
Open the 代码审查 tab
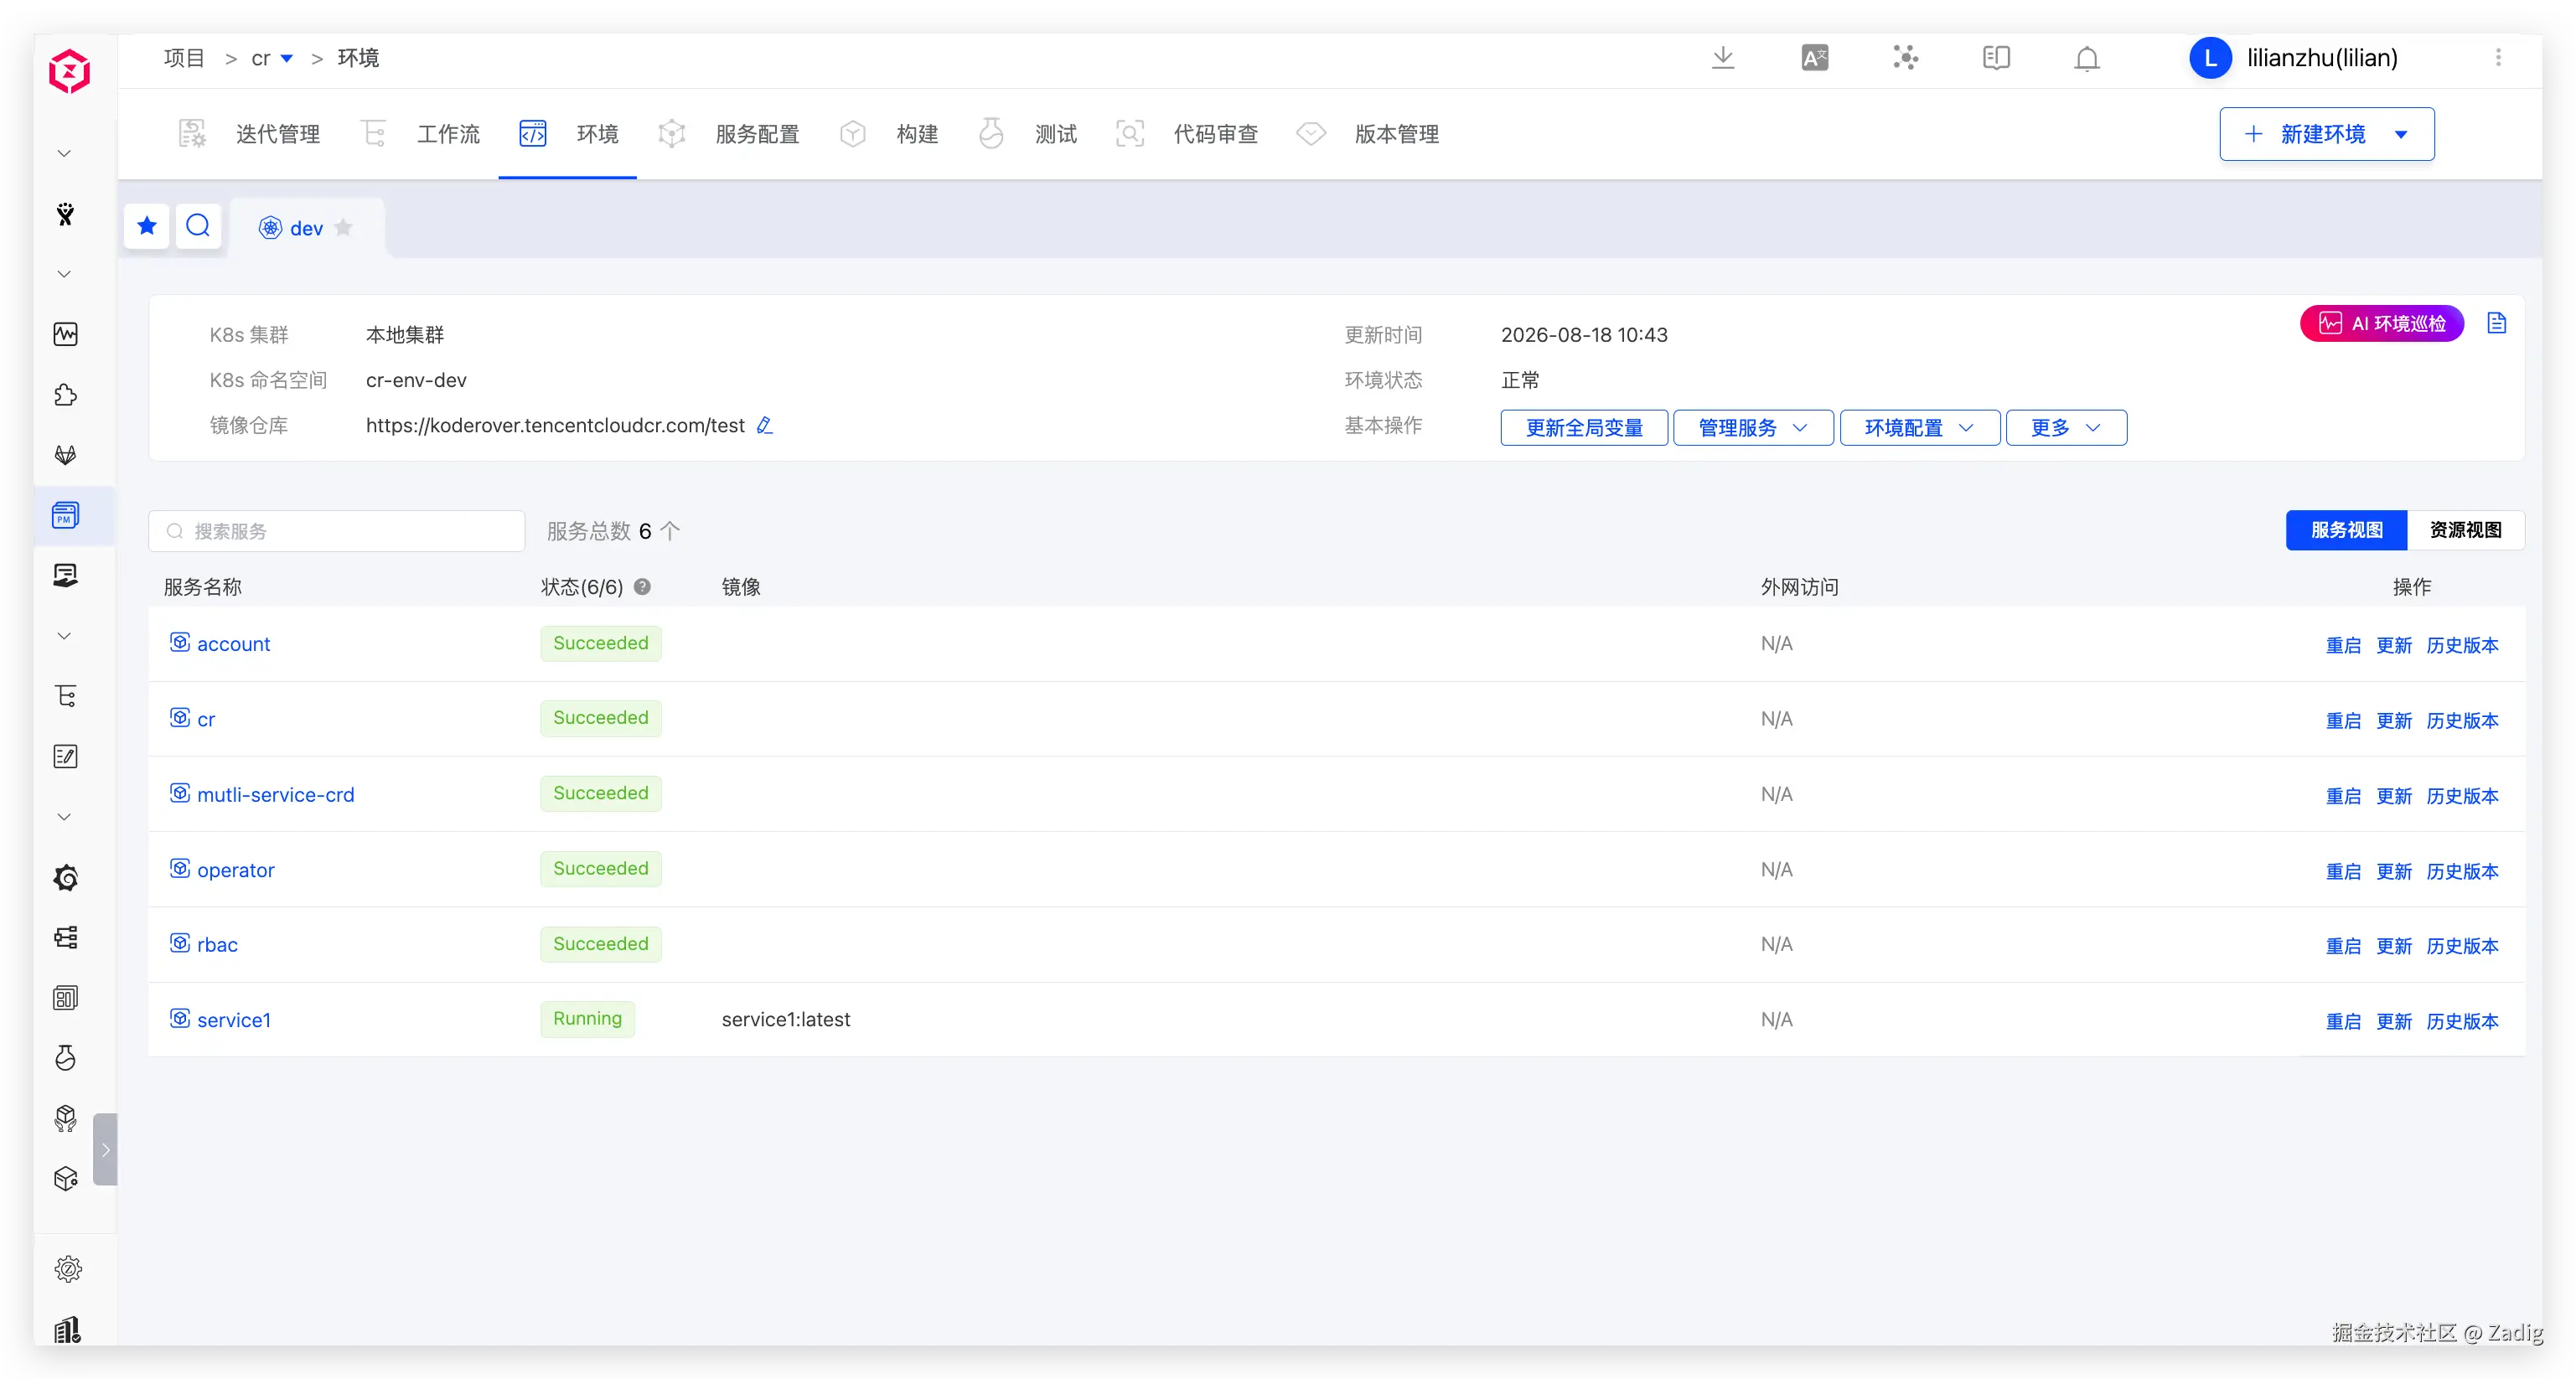(x=1187, y=134)
